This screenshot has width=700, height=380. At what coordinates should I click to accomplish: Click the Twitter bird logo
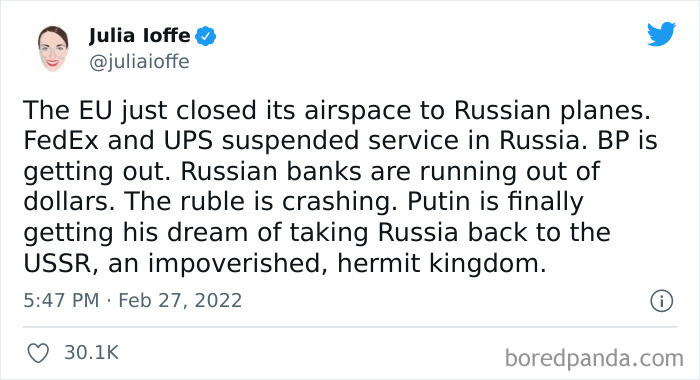661,33
